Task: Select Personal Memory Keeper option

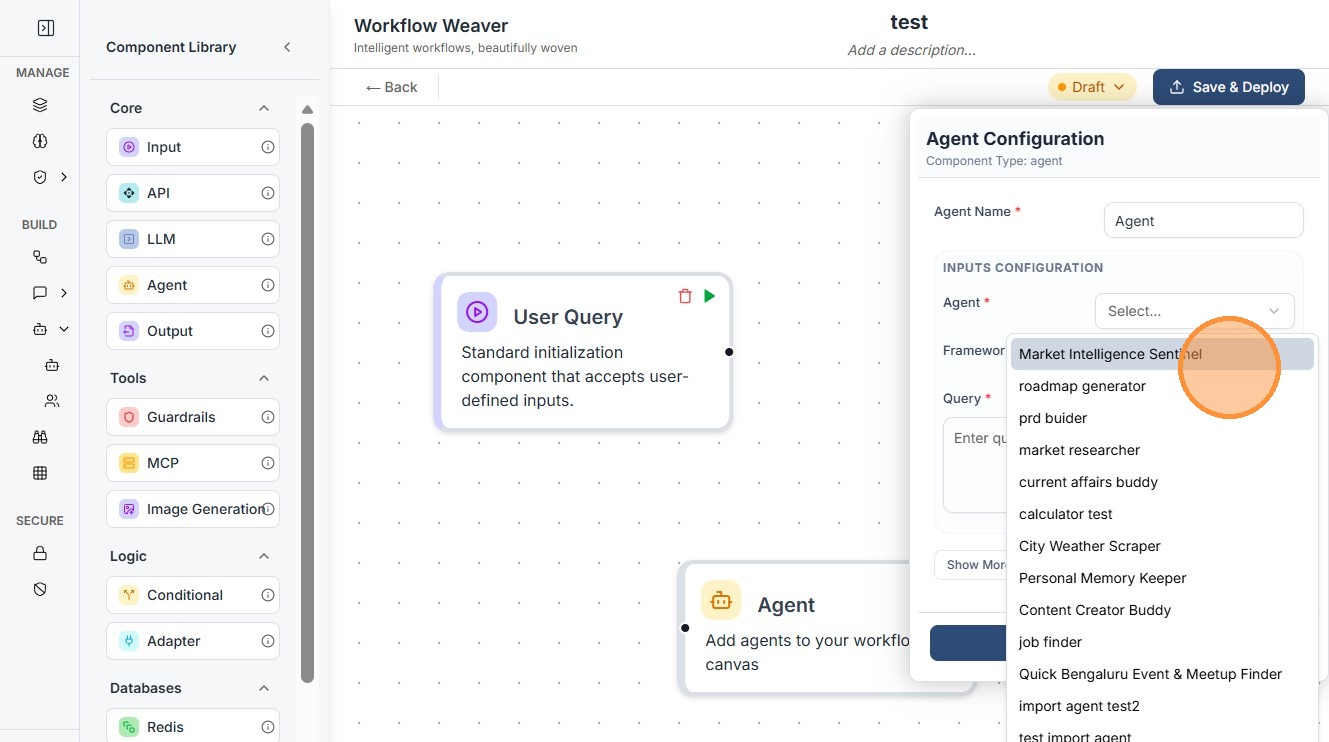Action: pyautogui.click(x=1102, y=578)
